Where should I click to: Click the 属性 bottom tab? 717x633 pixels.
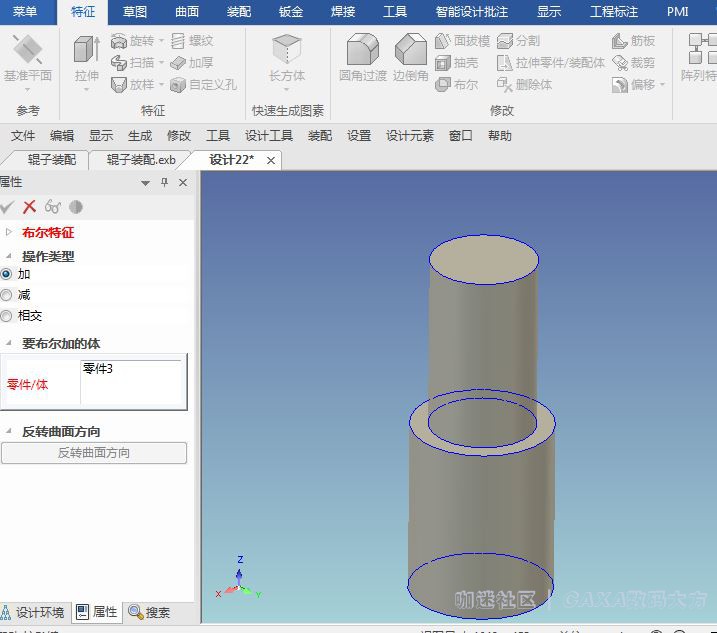(97, 612)
